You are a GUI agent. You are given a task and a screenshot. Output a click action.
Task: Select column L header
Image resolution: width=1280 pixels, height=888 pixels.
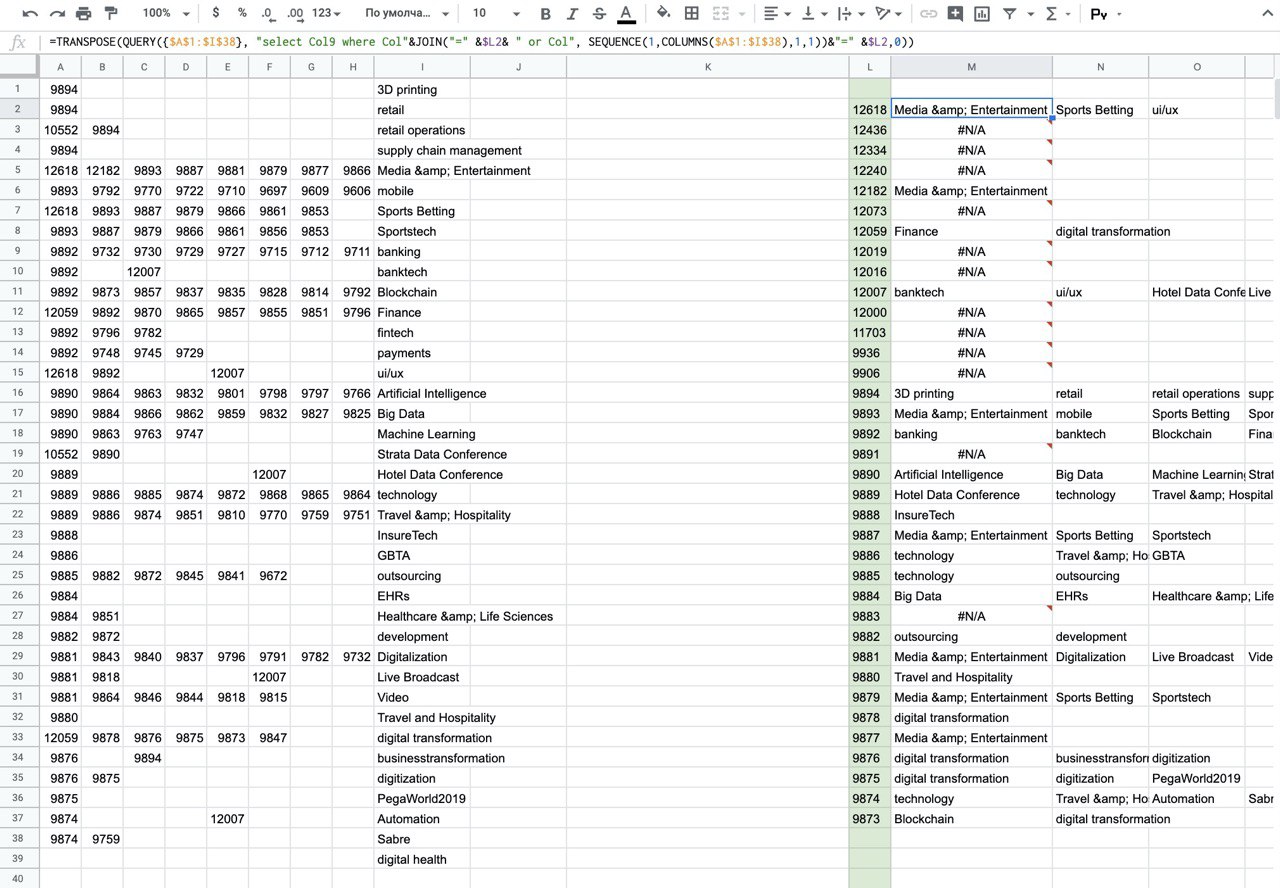click(x=870, y=67)
